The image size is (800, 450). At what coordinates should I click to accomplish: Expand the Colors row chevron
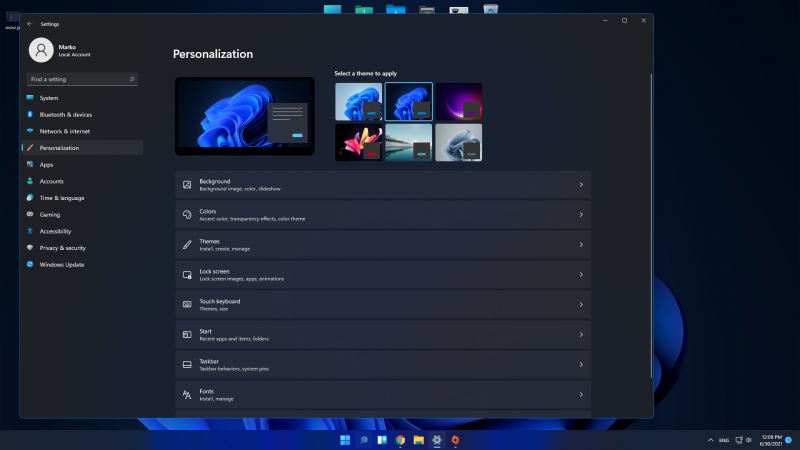pos(581,215)
